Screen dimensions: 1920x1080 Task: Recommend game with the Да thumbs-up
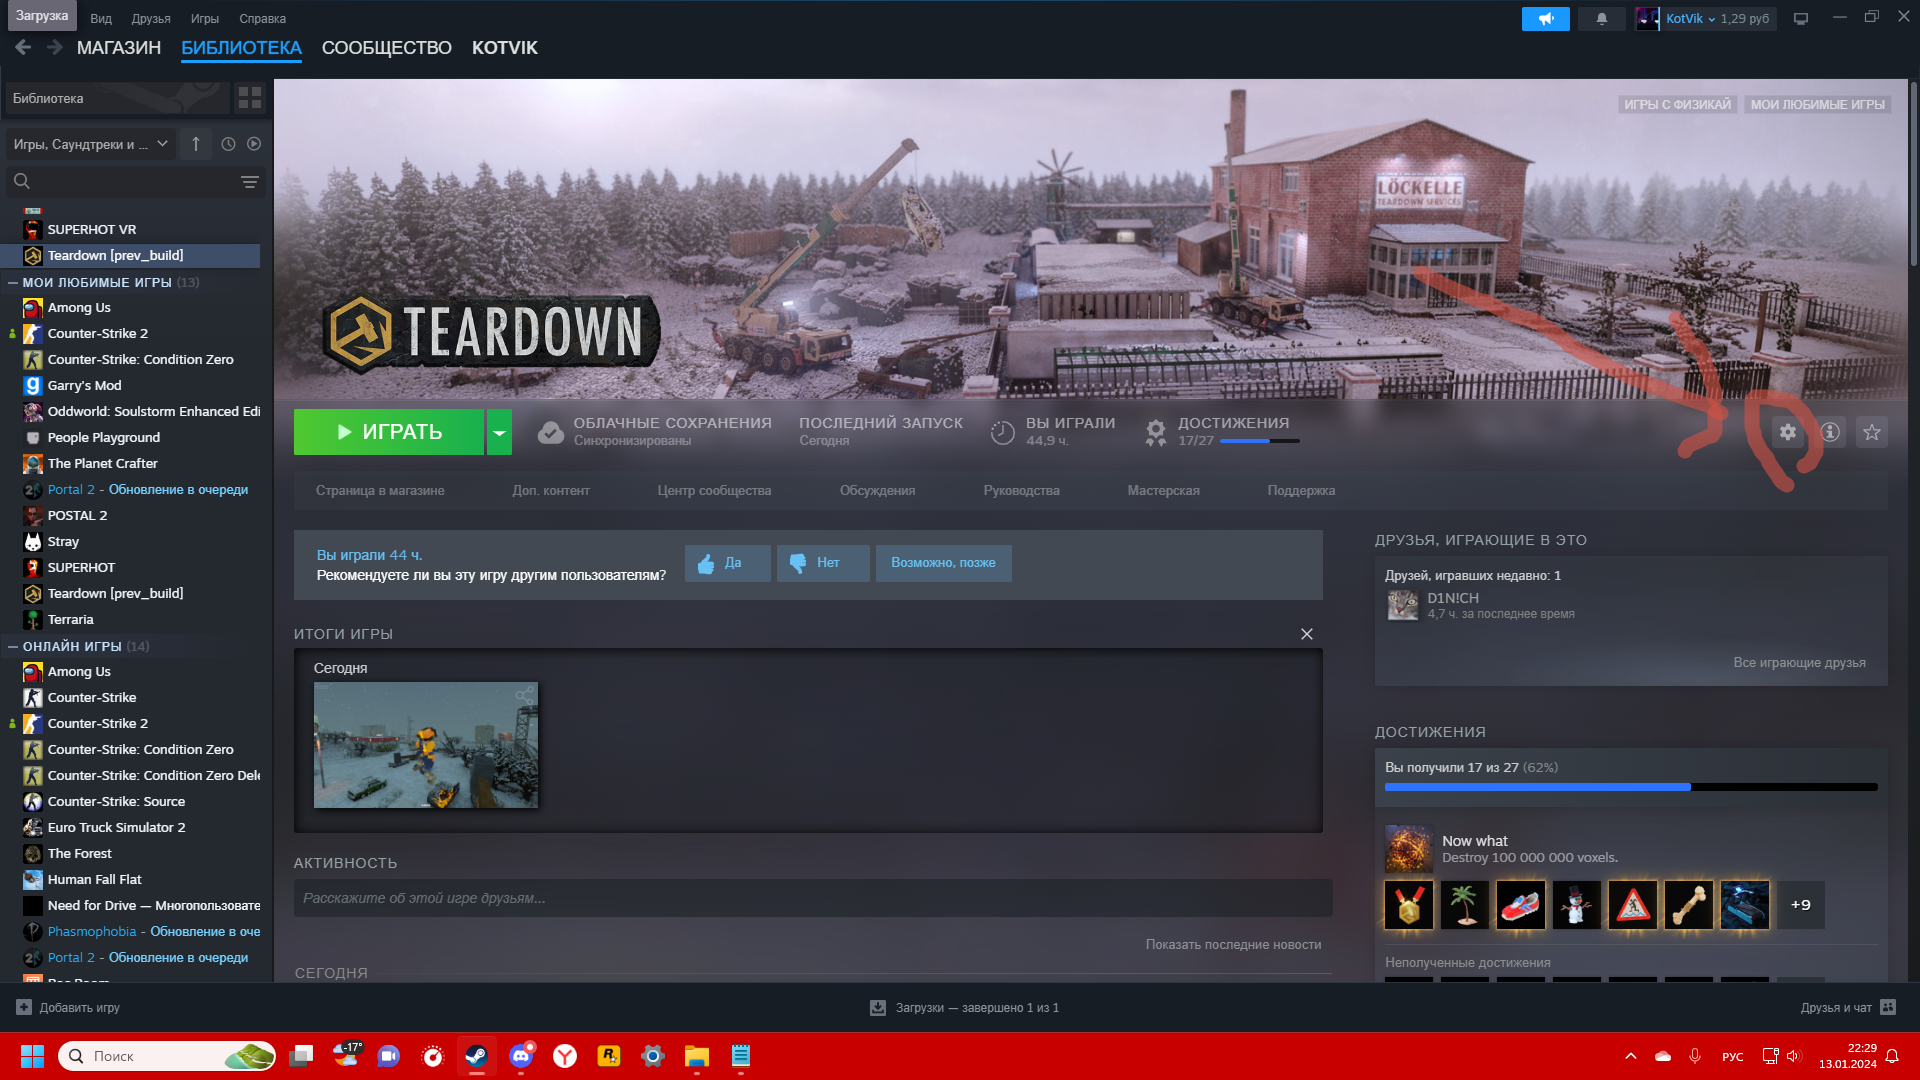pos(727,563)
